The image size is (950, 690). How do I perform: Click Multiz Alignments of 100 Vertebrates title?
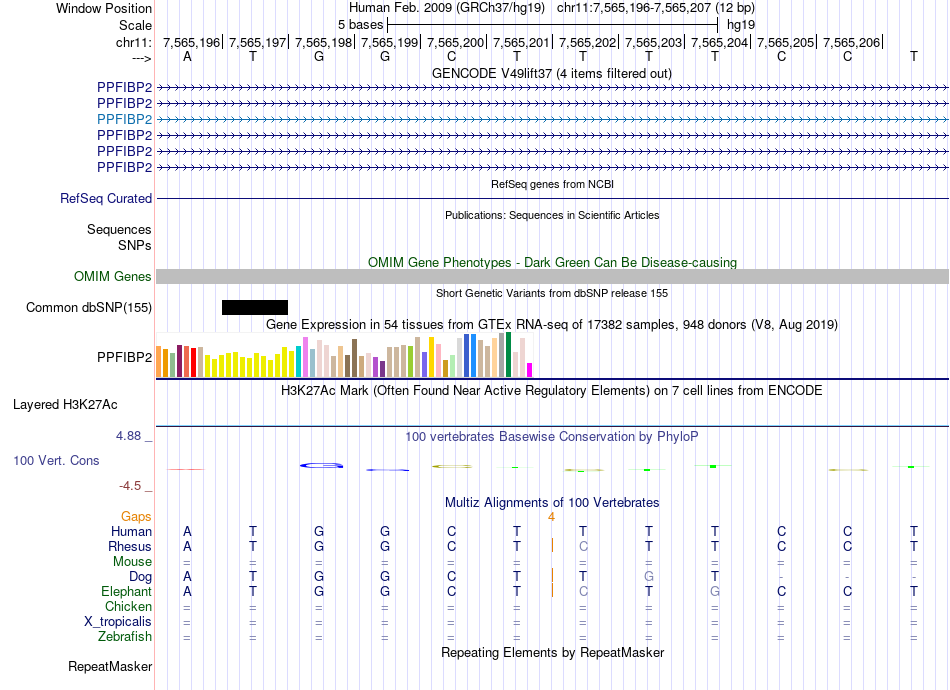(x=552, y=503)
